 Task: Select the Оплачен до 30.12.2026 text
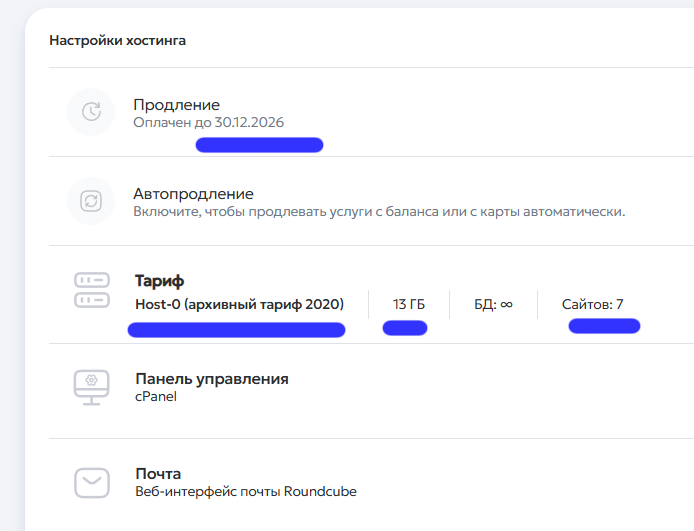click(x=209, y=123)
